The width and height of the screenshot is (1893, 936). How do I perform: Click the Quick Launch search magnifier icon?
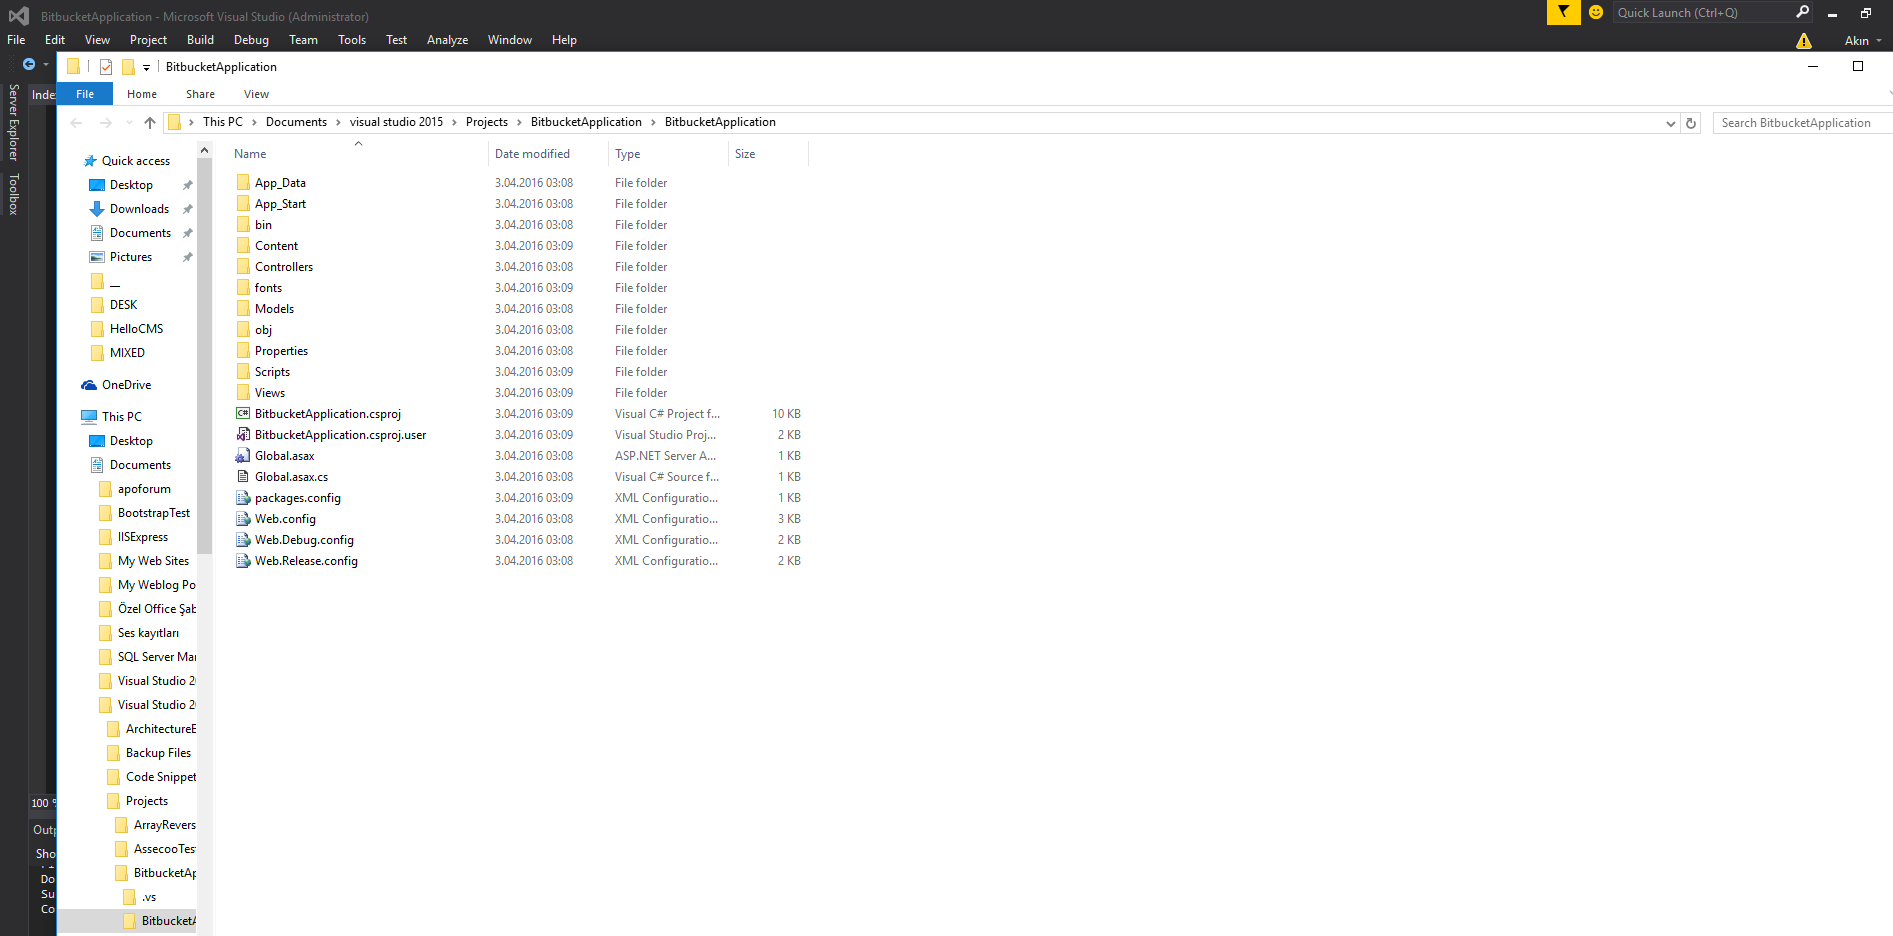pos(1802,12)
